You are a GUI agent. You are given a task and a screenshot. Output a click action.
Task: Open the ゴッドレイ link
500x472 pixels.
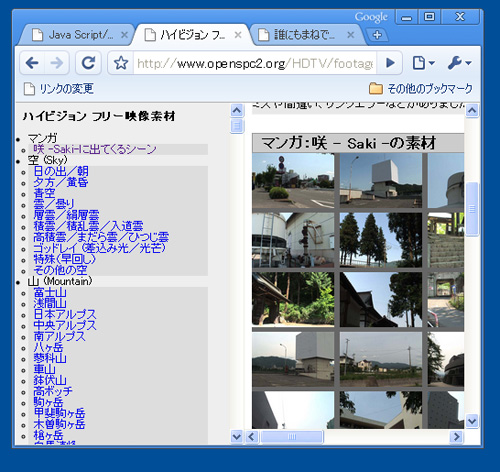tap(99, 248)
